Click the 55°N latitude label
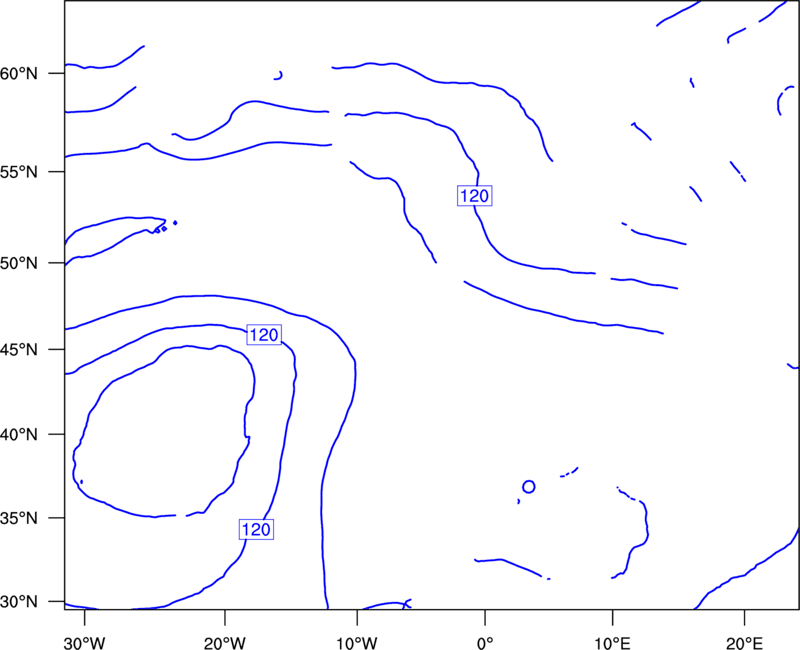The width and height of the screenshot is (800, 650). click(19, 172)
